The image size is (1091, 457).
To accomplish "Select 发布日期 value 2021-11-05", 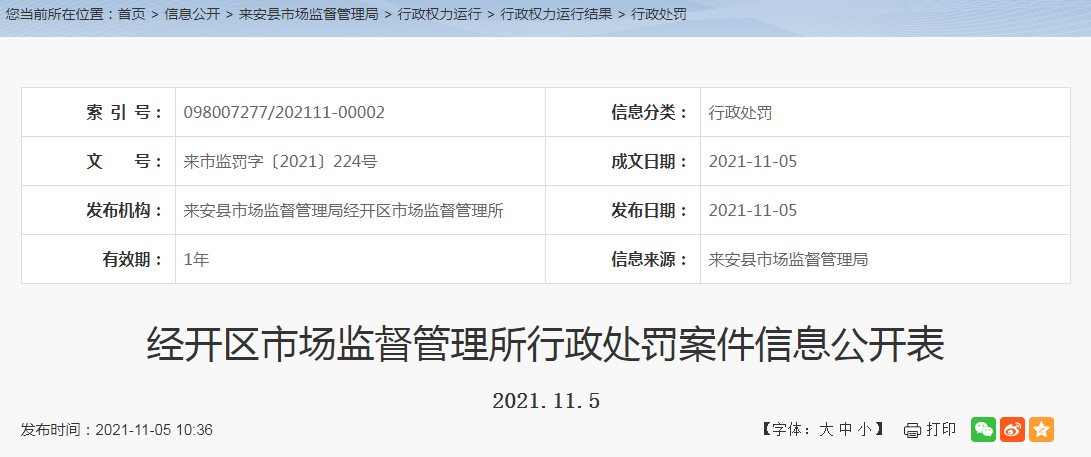I will (x=753, y=211).
